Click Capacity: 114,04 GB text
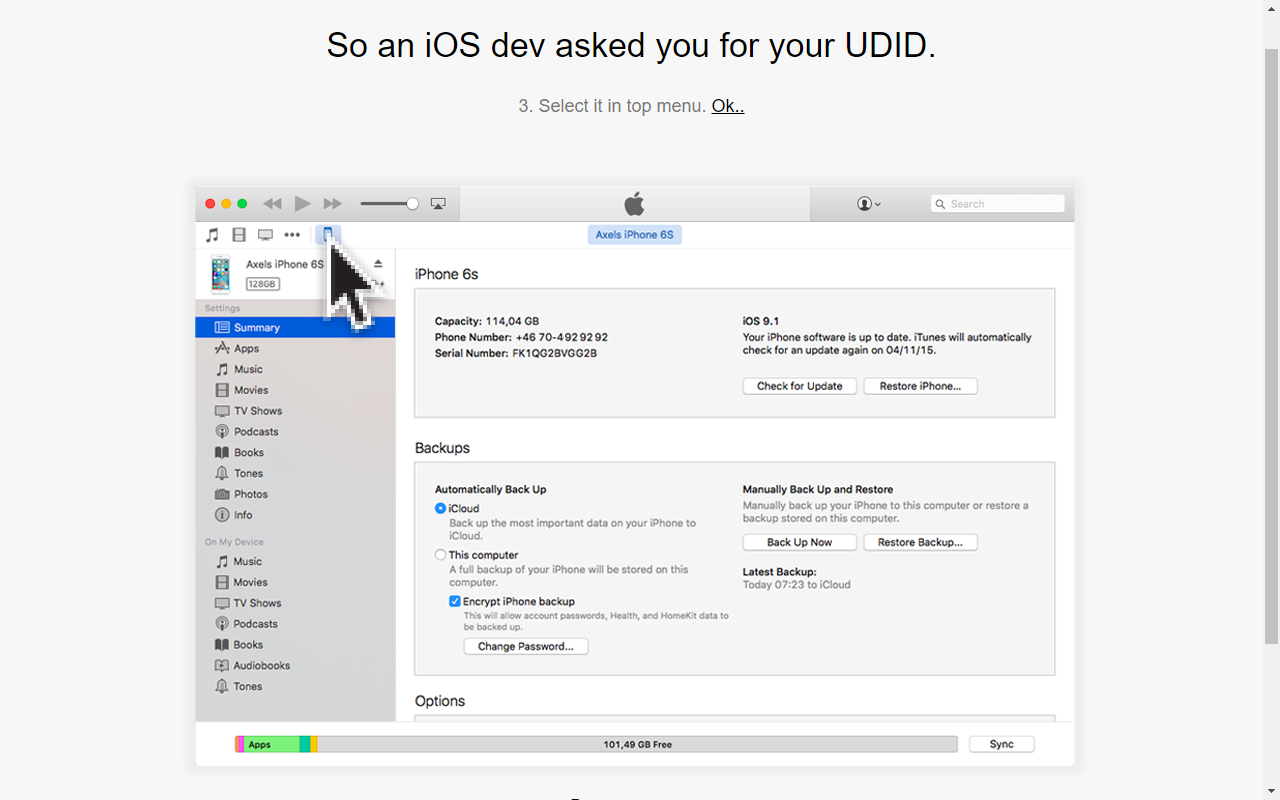 tap(487, 322)
